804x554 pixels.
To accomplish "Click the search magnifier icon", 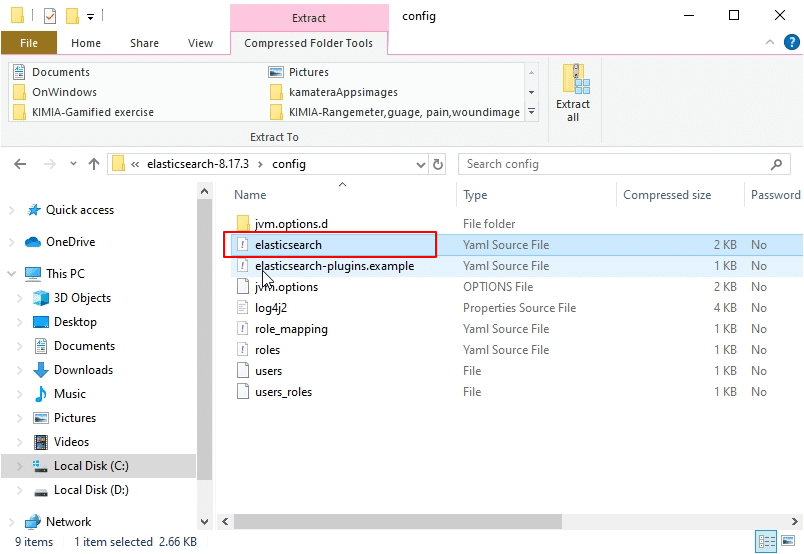I will pos(776,164).
